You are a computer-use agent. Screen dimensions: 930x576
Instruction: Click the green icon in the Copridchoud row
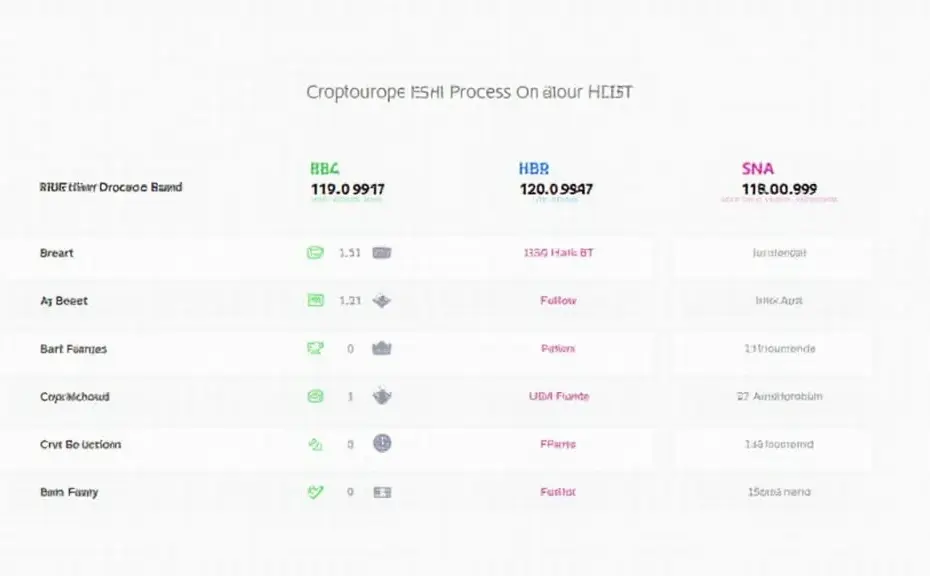coord(315,396)
